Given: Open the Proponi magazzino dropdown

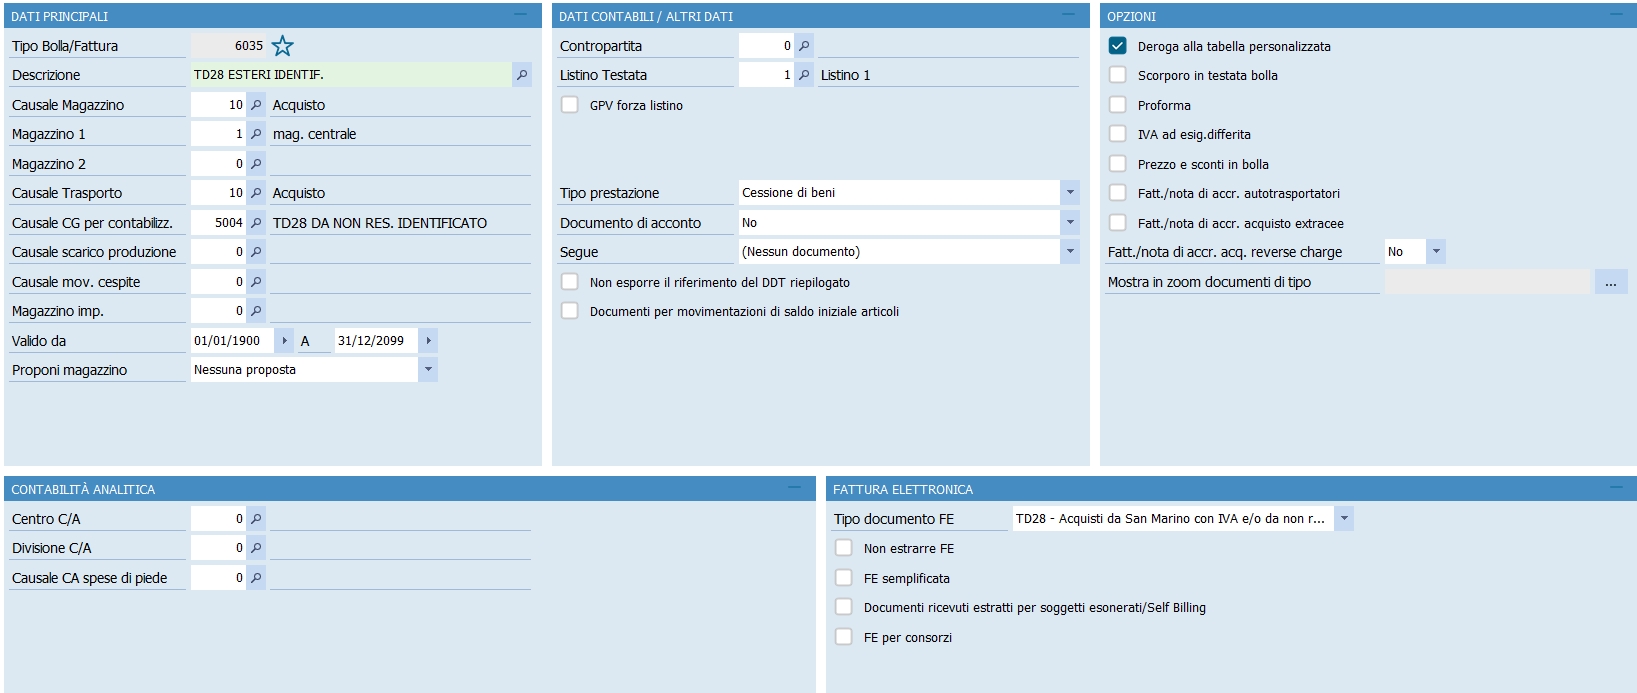Looking at the screenshot, I should tap(428, 370).
